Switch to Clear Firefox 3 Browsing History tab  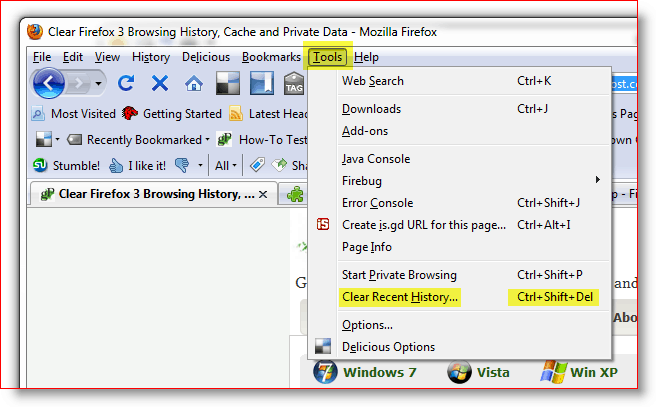pyautogui.click(x=153, y=194)
